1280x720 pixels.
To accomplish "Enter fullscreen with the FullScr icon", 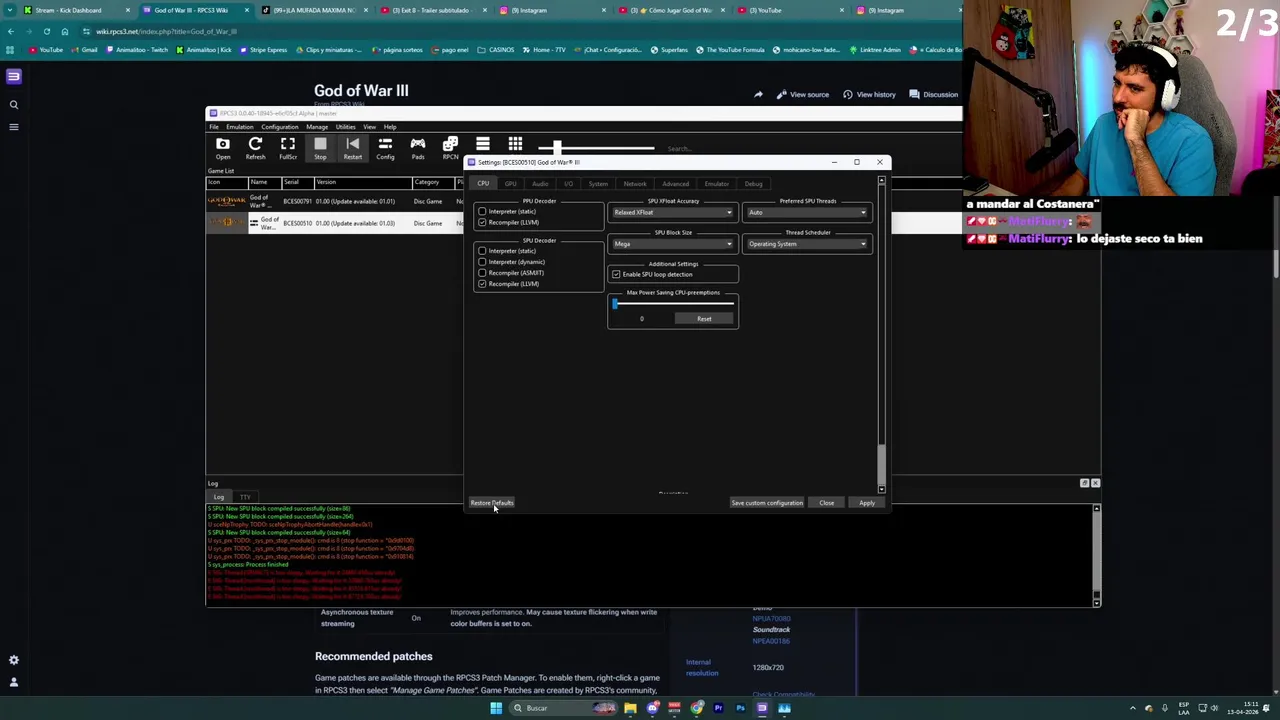I will pyautogui.click(x=288, y=148).
